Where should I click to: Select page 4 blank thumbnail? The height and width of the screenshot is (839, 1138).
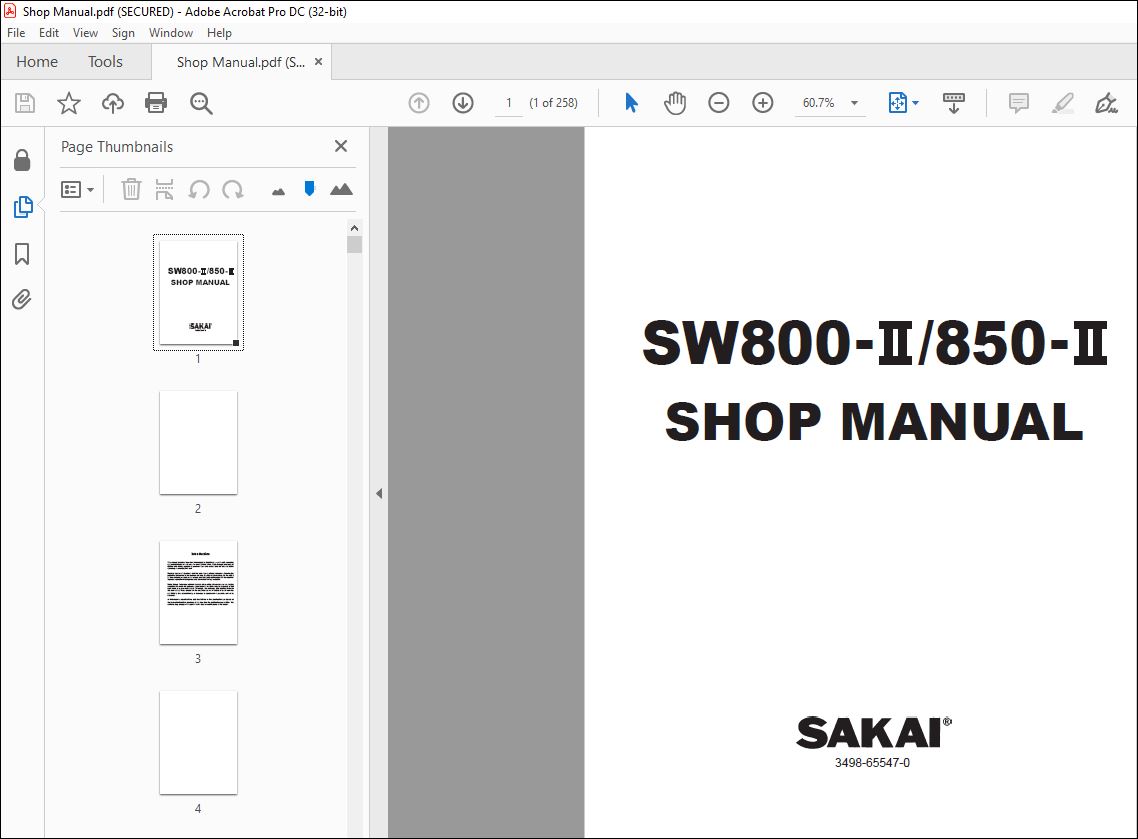[x=198, y=742]
